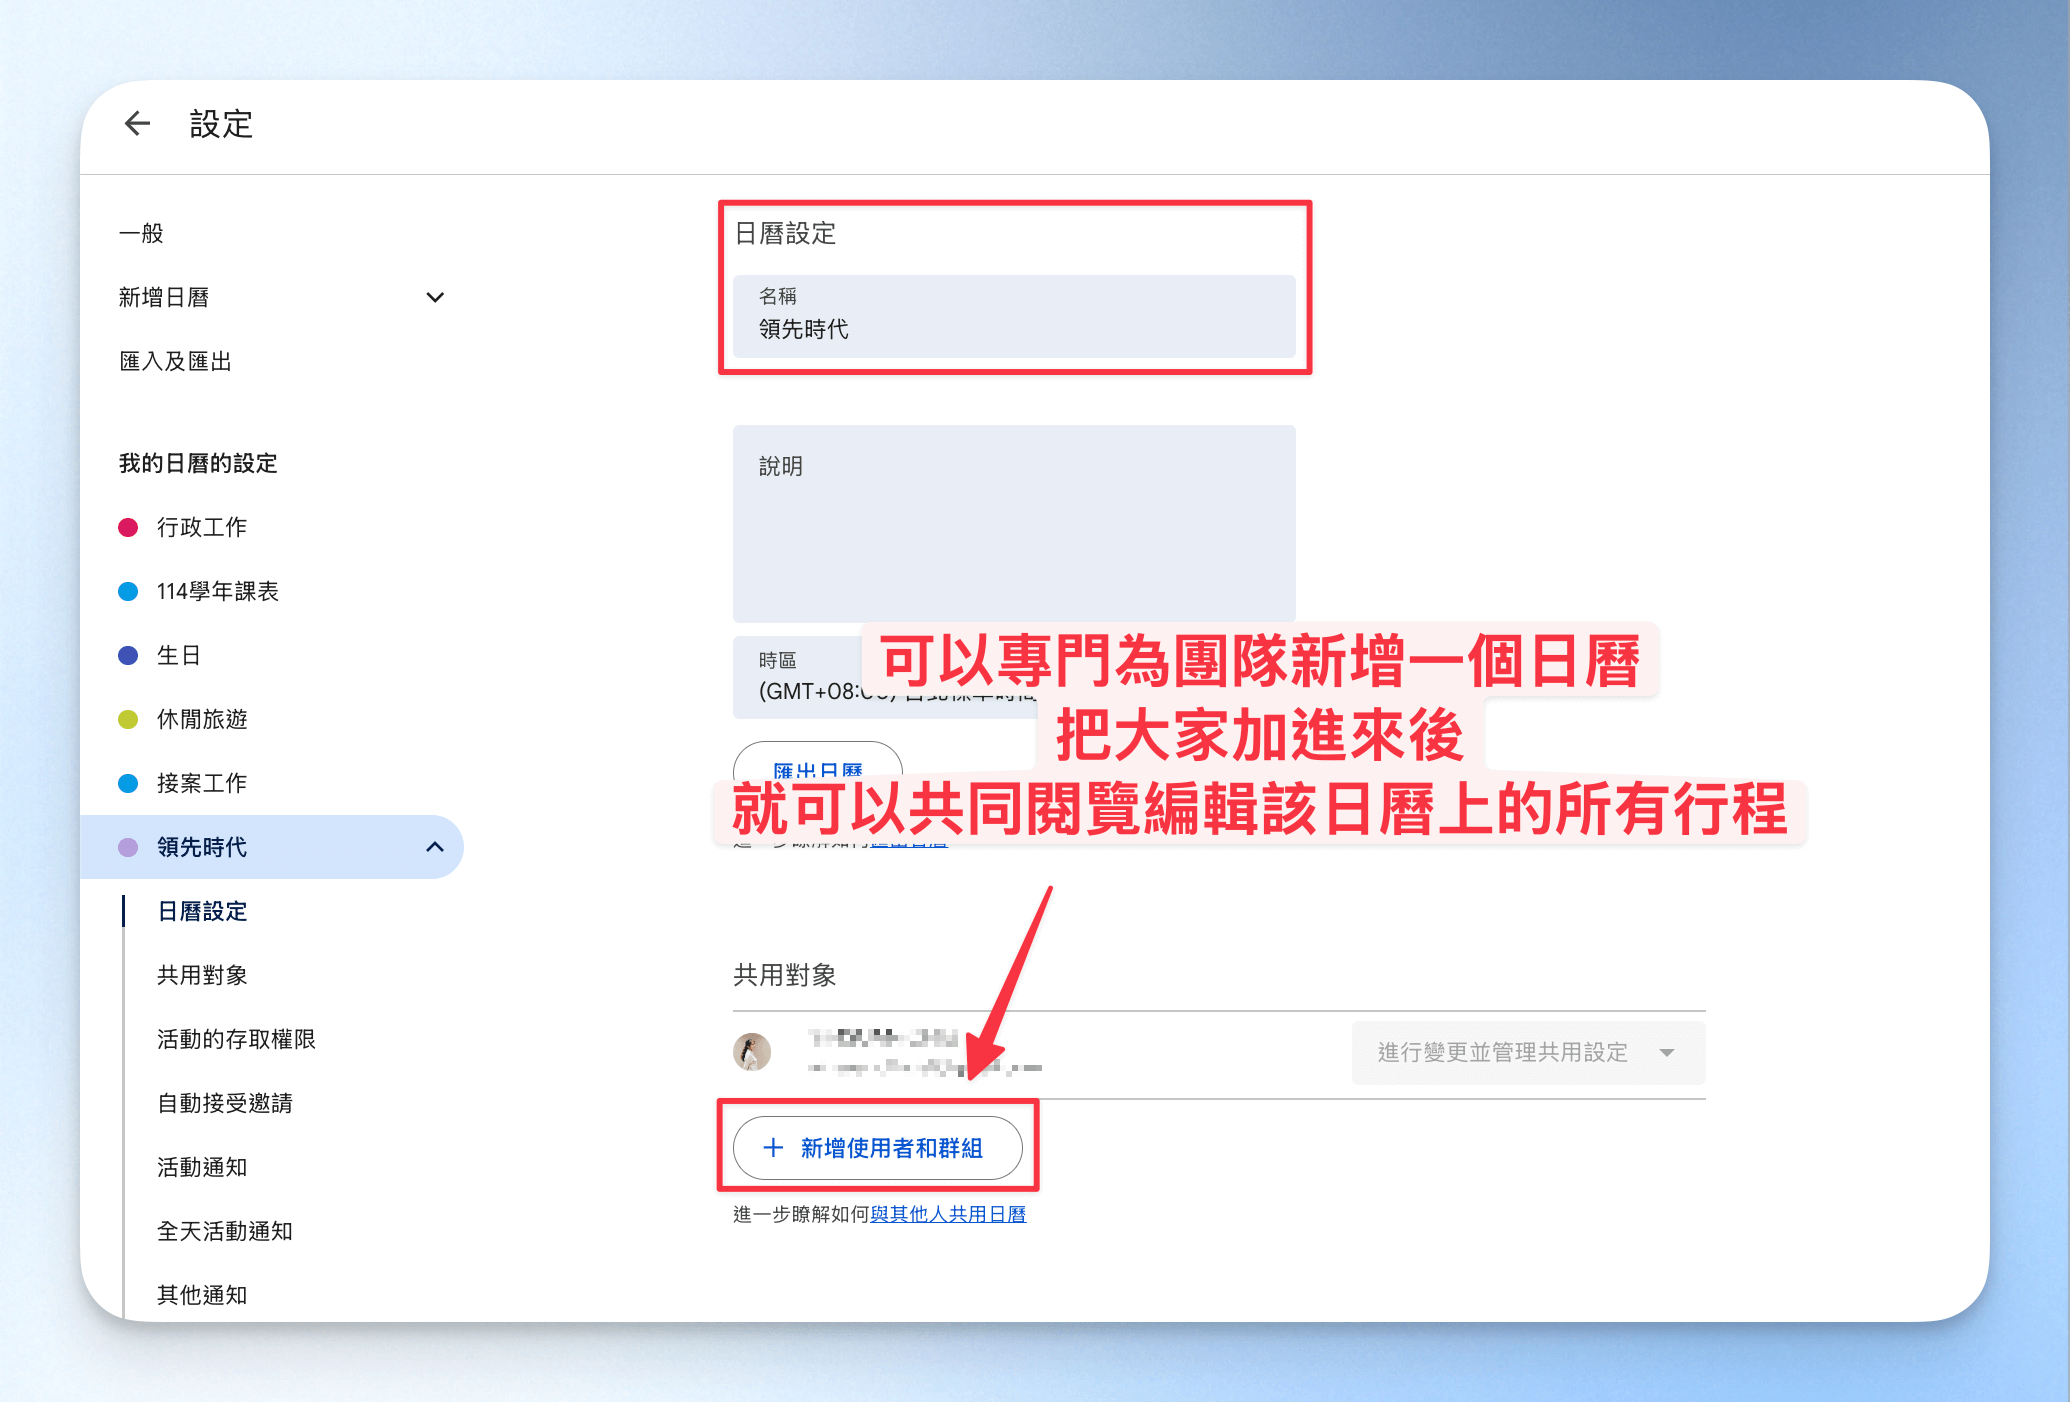Open the 一般 settings section
The image size is (2070, 1402).
141,233
